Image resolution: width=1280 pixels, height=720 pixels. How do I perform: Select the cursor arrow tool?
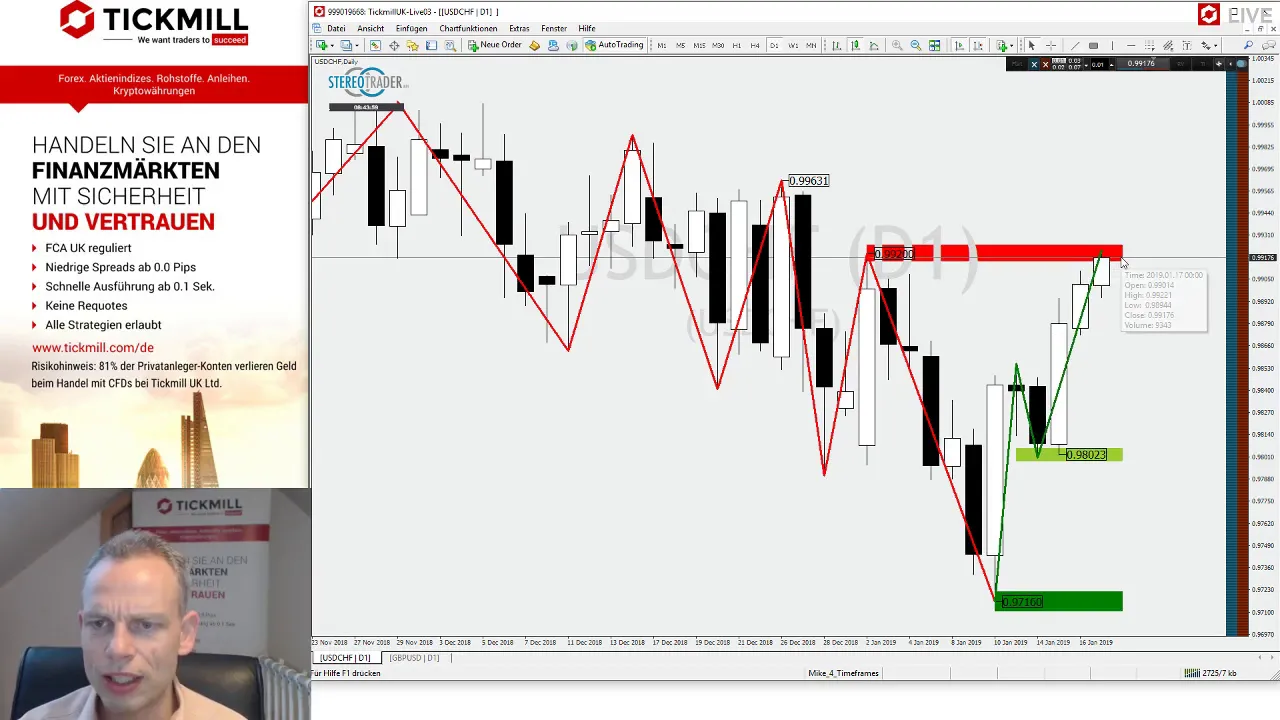pos(1032,45)
